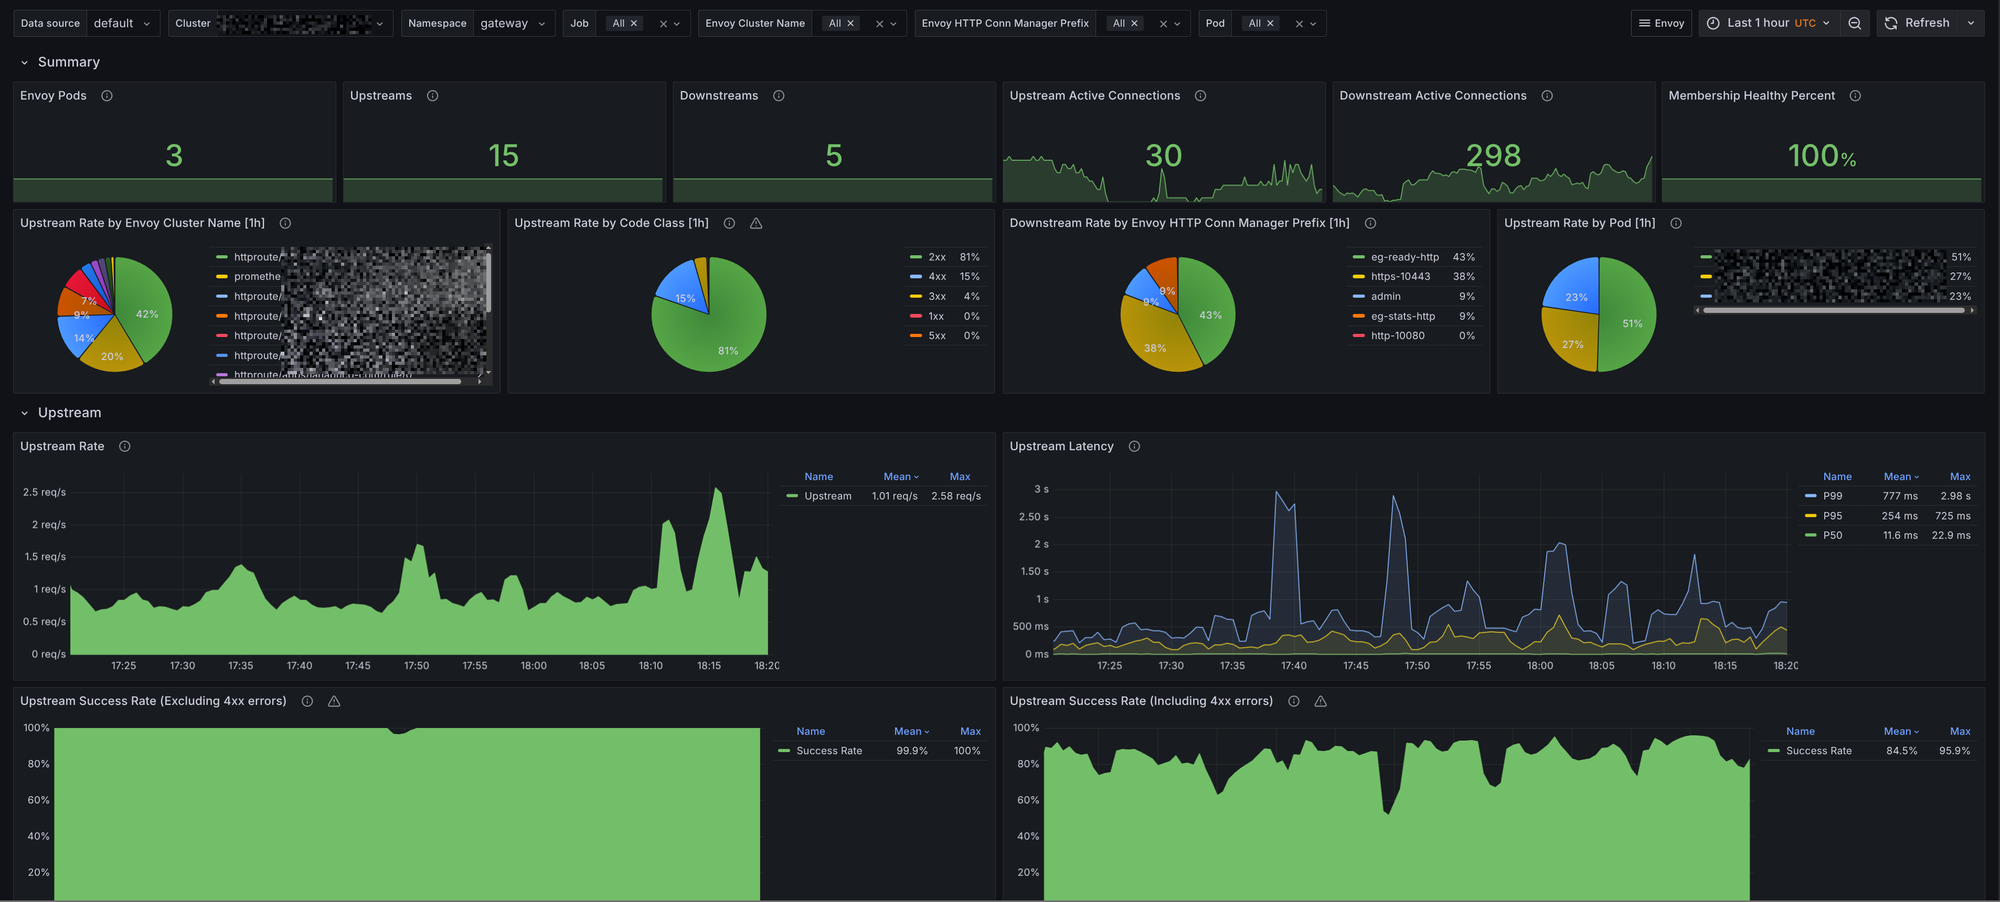Show info for Membership Healthy Percent panel
Viewport: 2000px width, 902px height.
click(x=1855, y=96)
